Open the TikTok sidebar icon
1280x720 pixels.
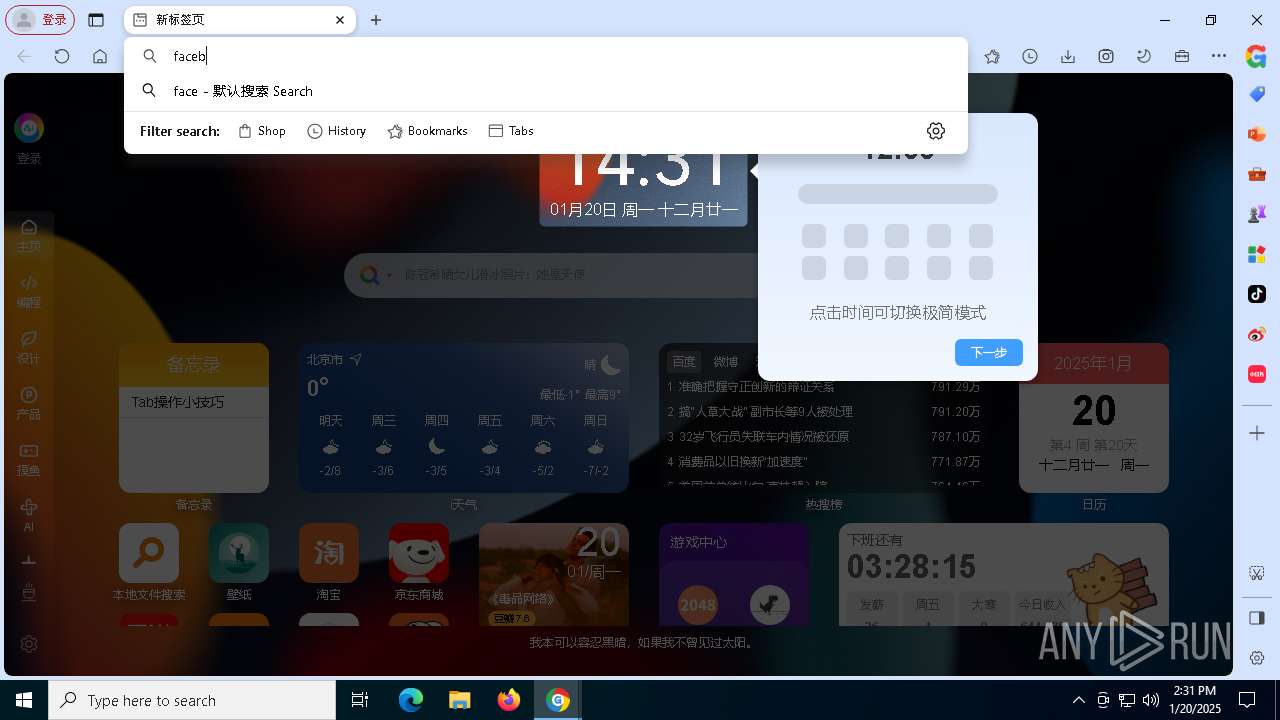(1257, 294)
